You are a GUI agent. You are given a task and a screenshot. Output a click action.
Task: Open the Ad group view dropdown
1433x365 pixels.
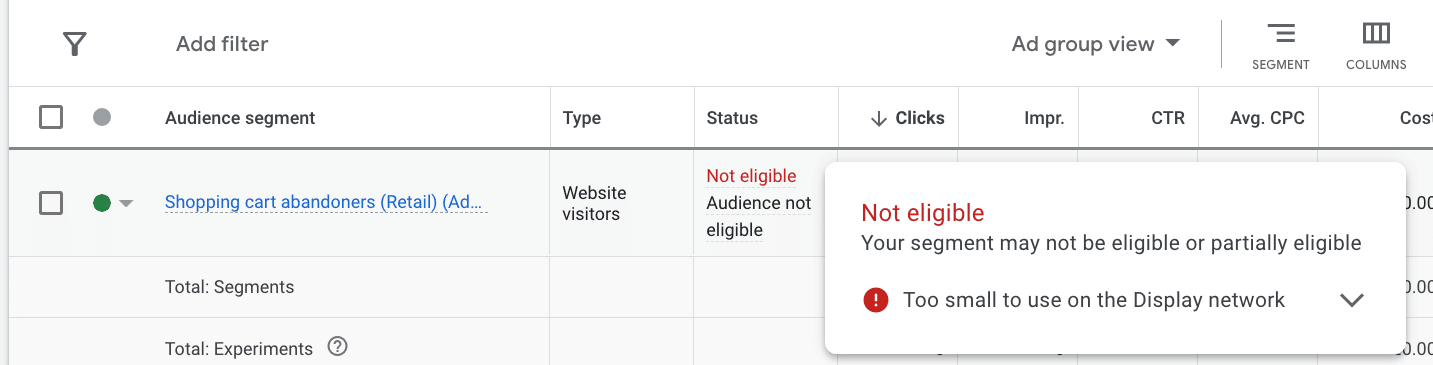tap(1096, 44)
